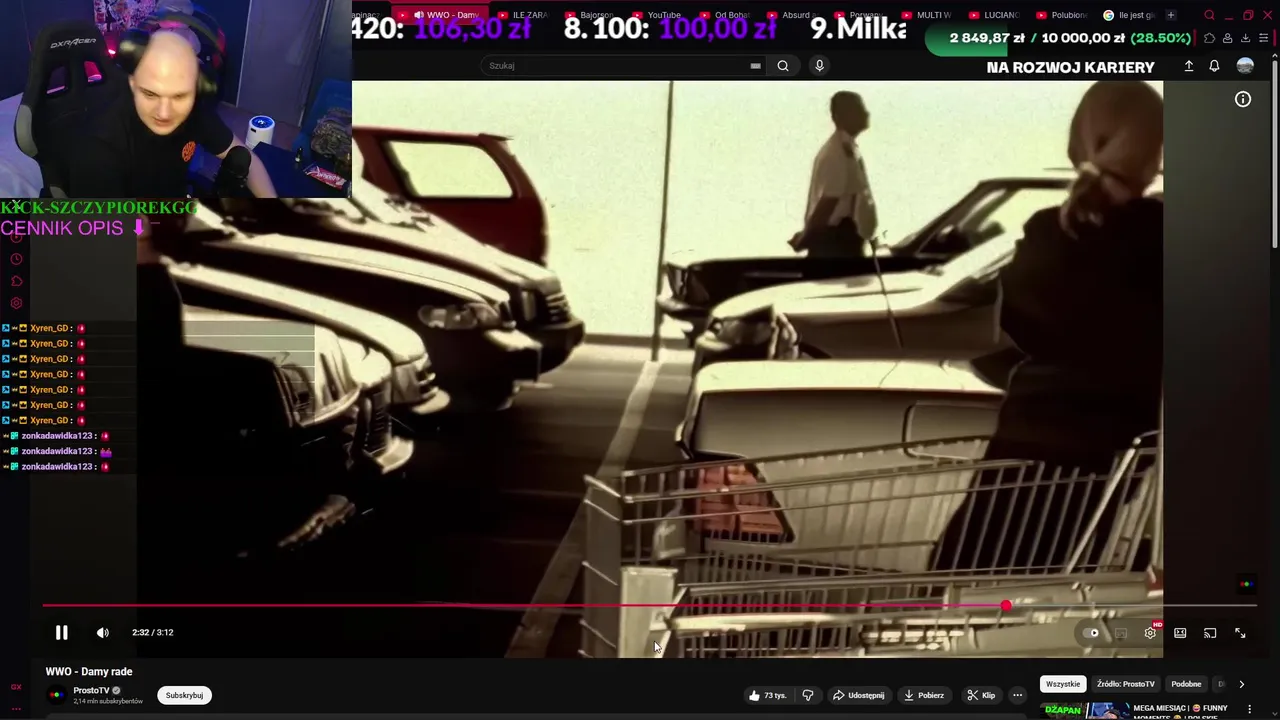Viewport: 1280px width, 720px height.
Task: Select the Źródło: ProstoTV filter chip
Action: 1126,684
